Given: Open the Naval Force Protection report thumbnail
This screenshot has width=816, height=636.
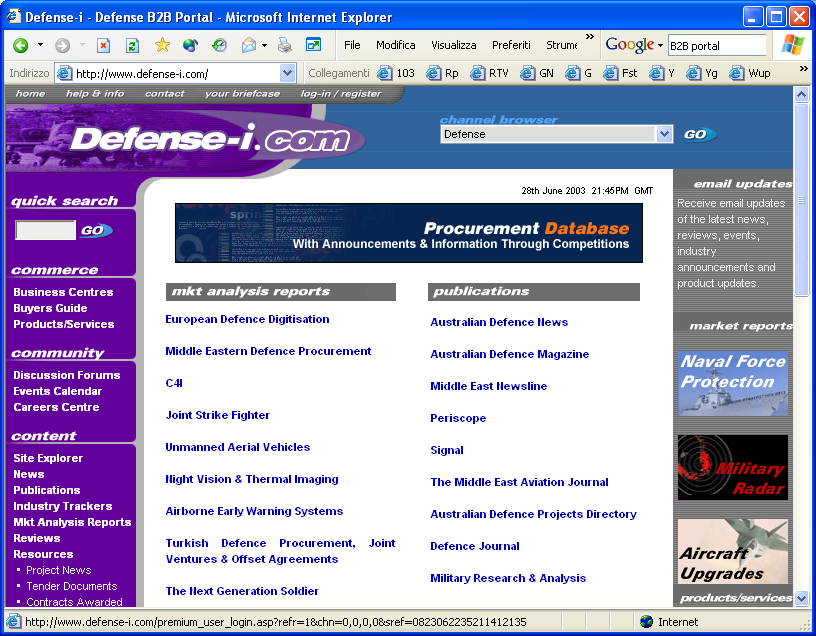Looking at the screenshot, I should click(x=733, y=383).
